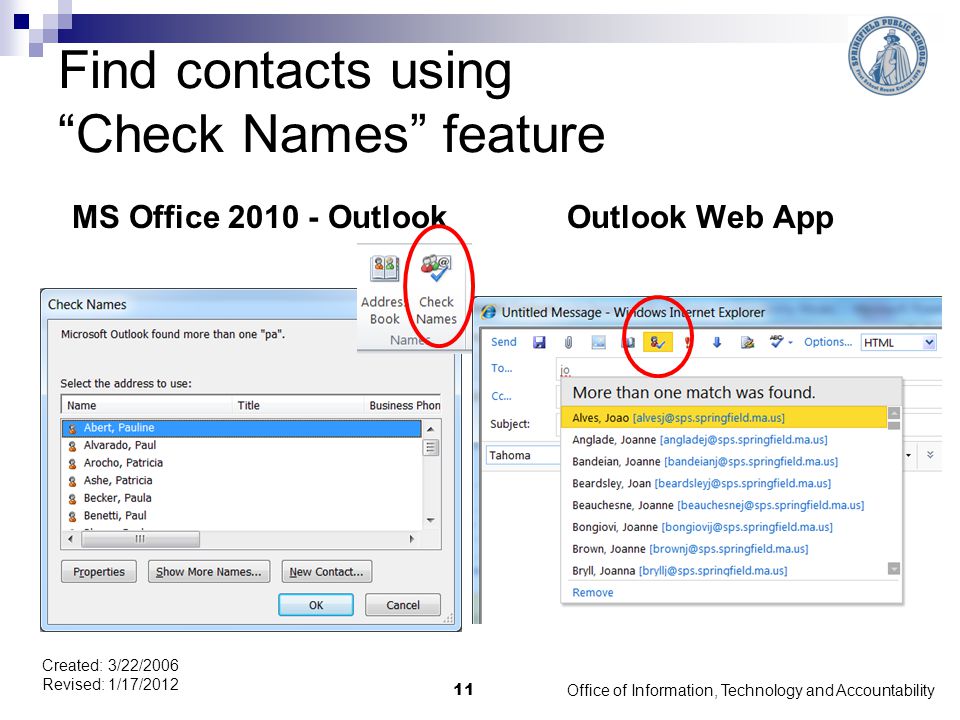This screenshot has height=720, width=960.
Task: Select Becker, Paula in the list
Action: [x=242, y=498]
